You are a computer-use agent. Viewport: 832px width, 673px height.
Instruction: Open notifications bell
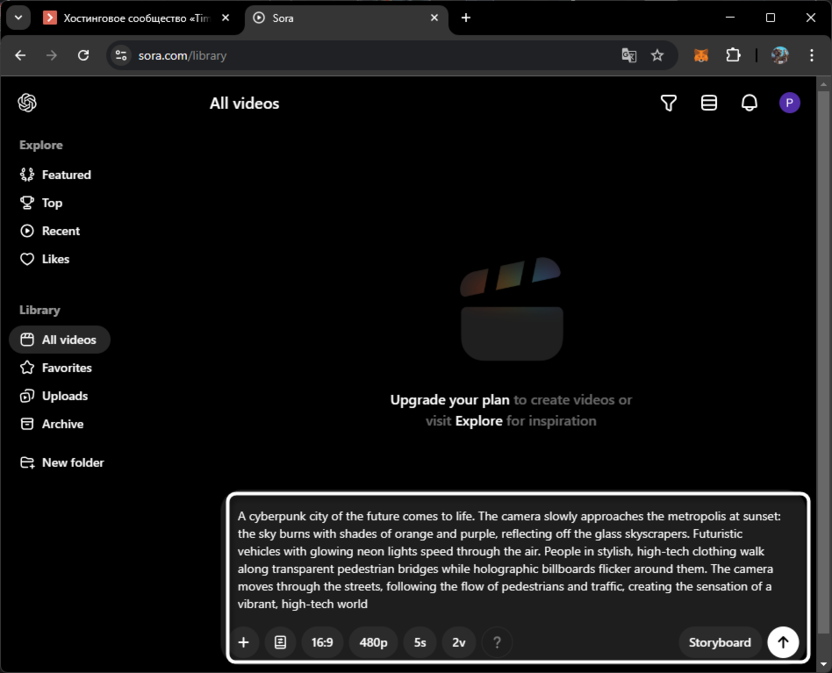749,103
